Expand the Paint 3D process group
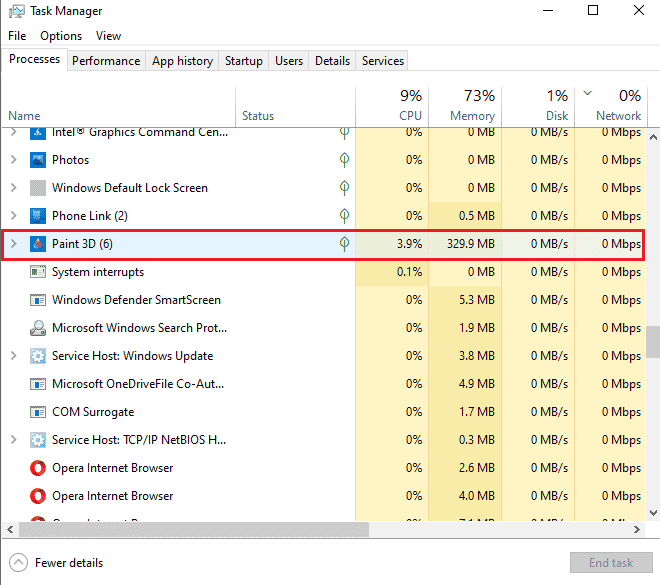 13,244
